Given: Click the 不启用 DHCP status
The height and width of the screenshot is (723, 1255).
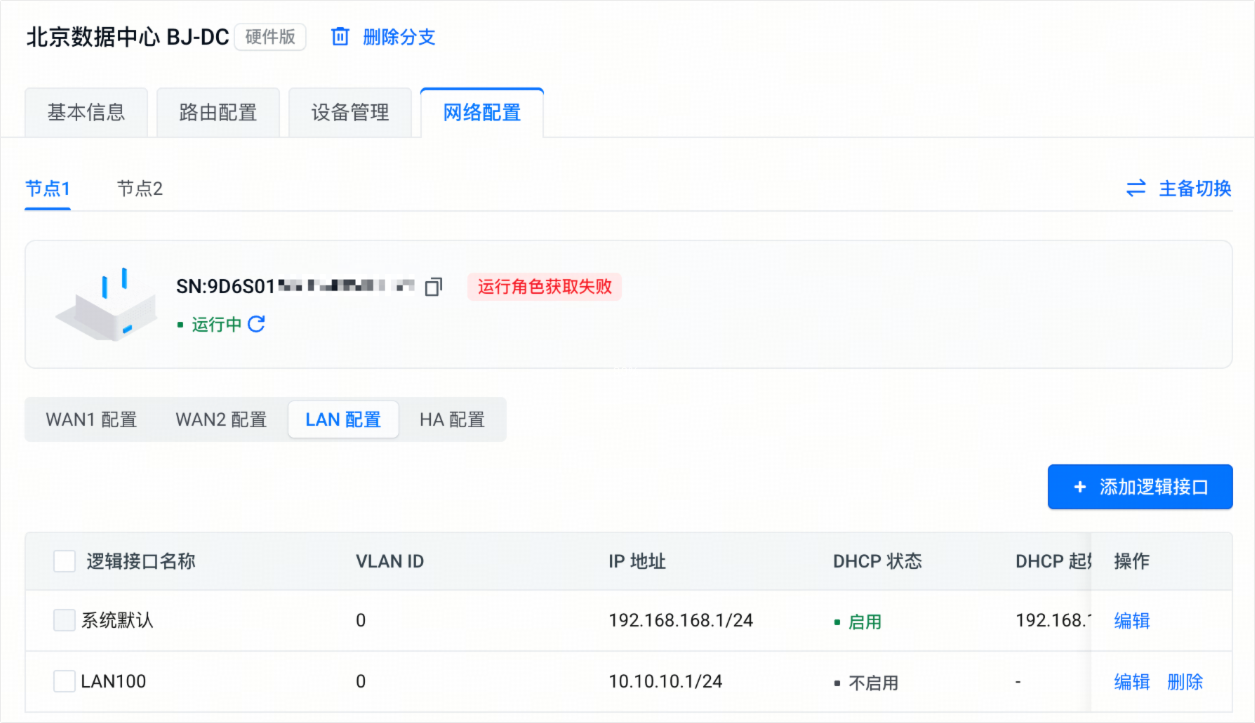Looking at the screenshot, I should point(866,683).
